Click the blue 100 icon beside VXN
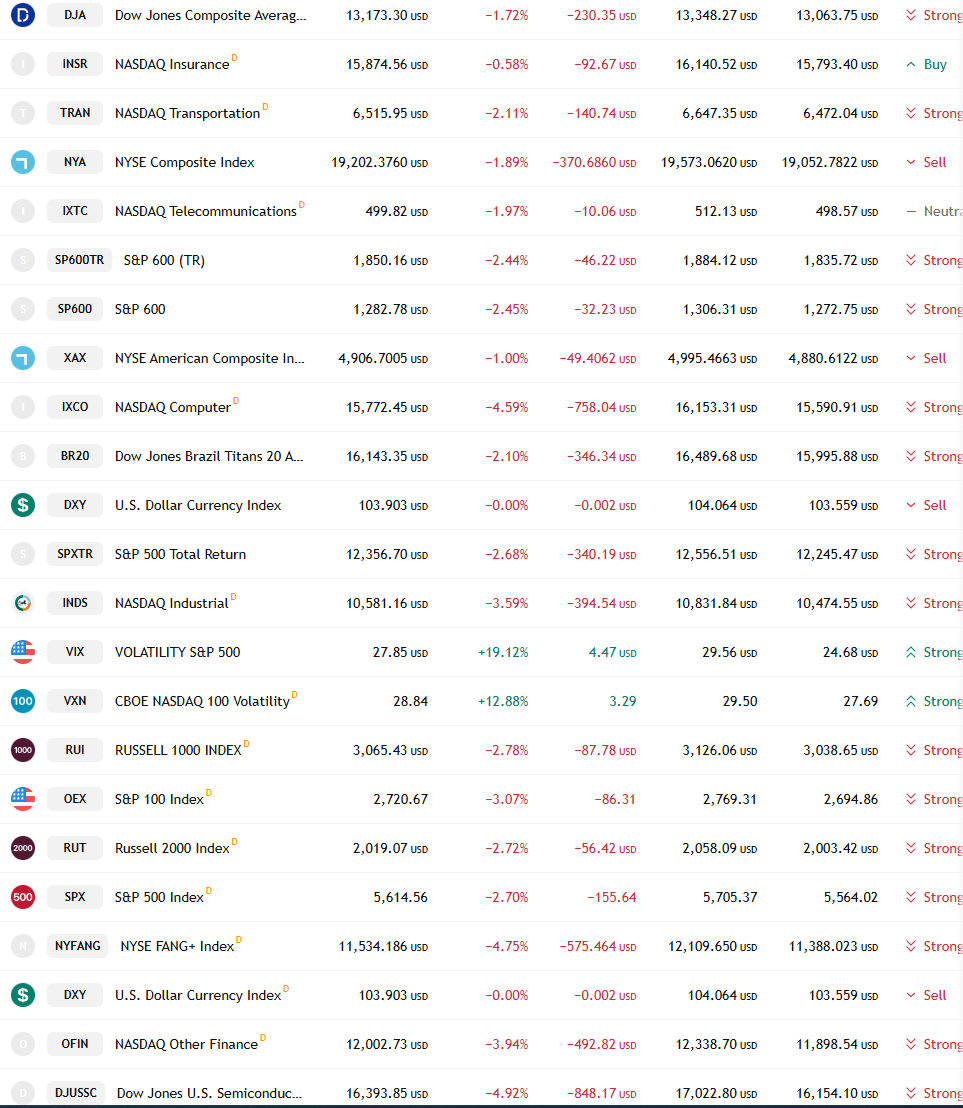 [x=23, y=701]
